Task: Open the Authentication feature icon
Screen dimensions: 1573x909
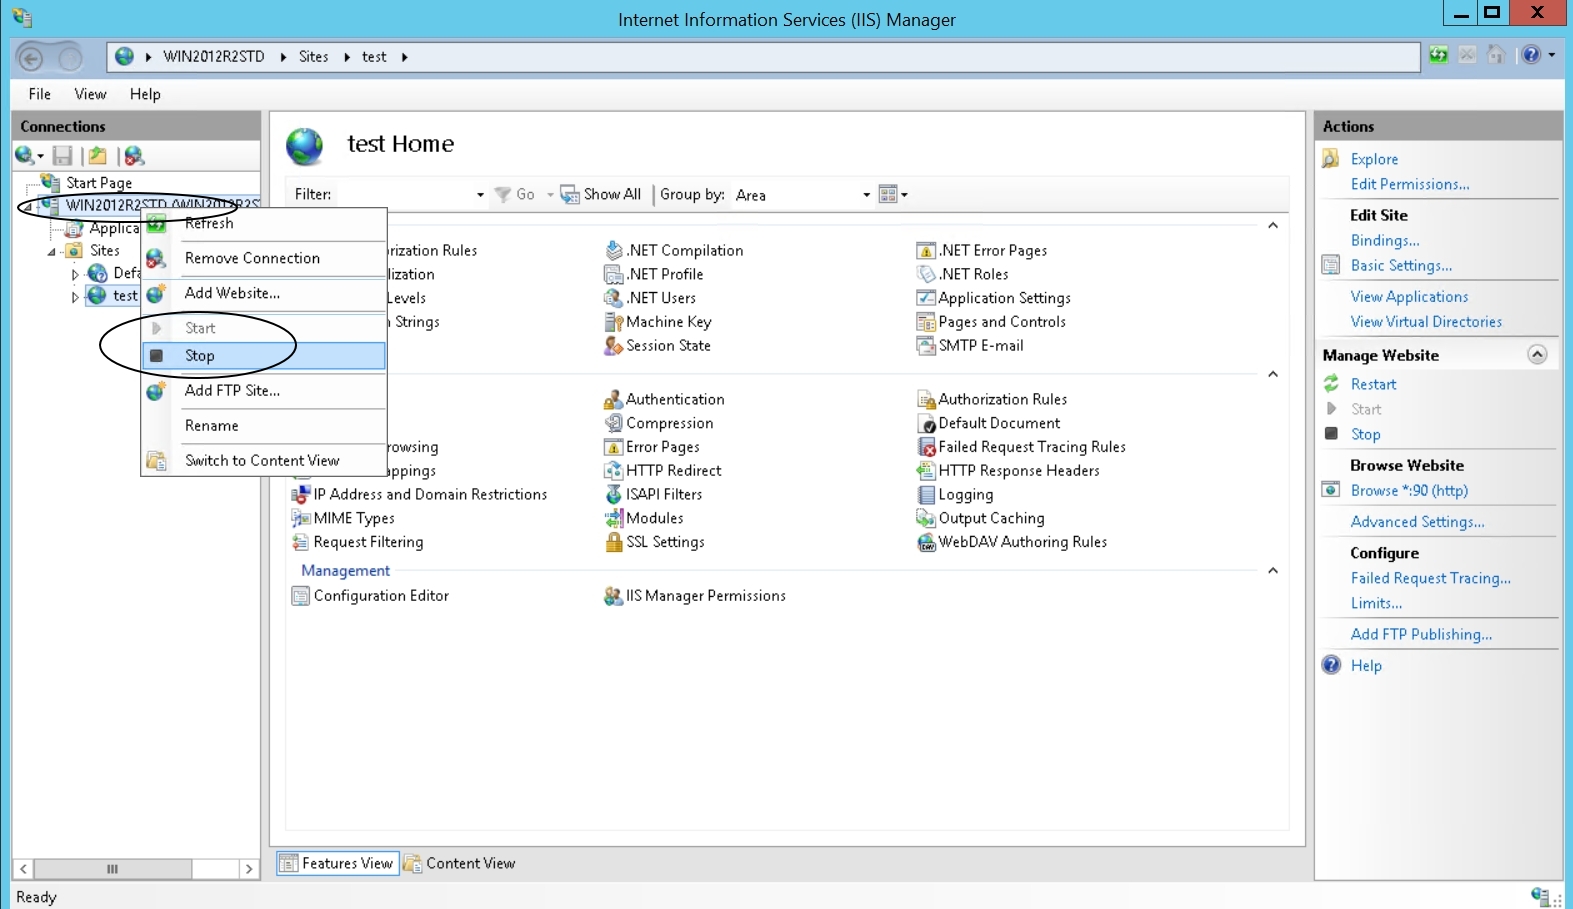Action: 614,400
